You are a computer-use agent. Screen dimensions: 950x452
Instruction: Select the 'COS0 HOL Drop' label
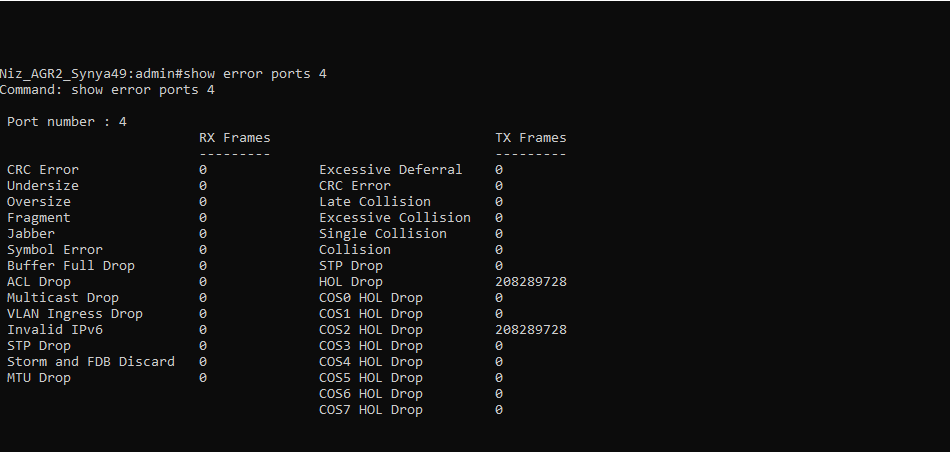point(371,297)
